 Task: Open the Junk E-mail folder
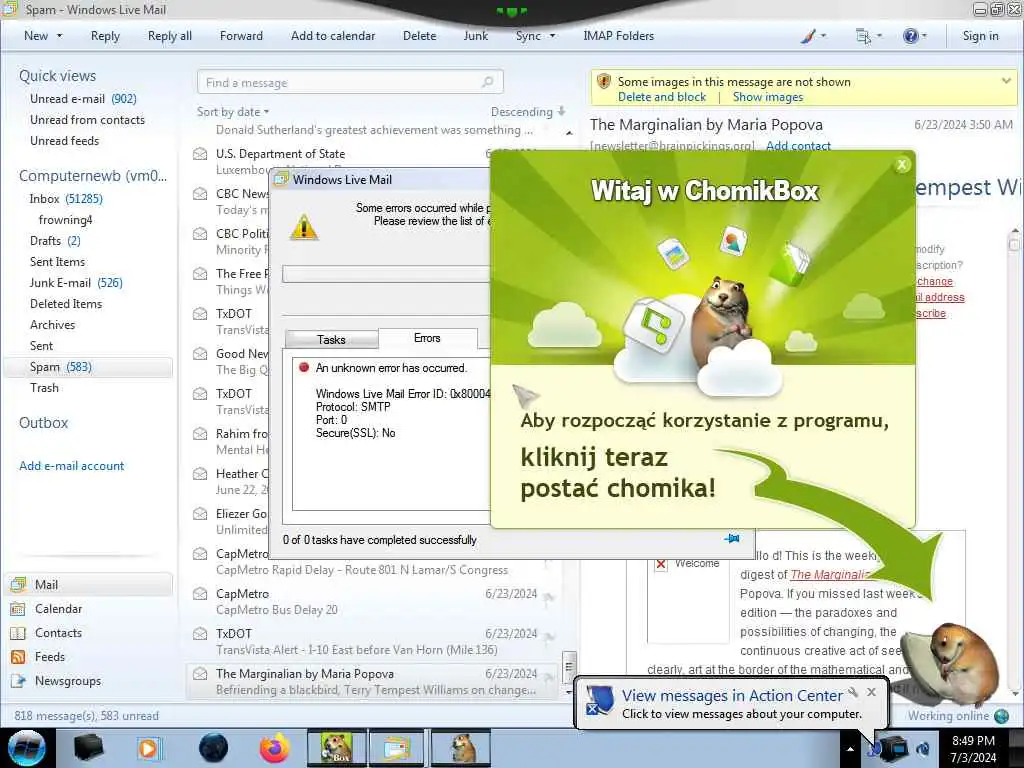tap(76, 282)
